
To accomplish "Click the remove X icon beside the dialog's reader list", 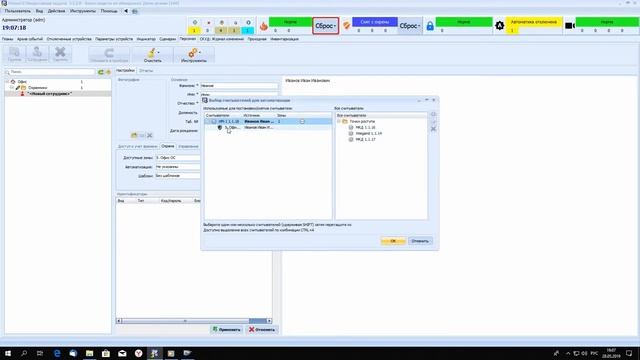I will coord(433,129).
